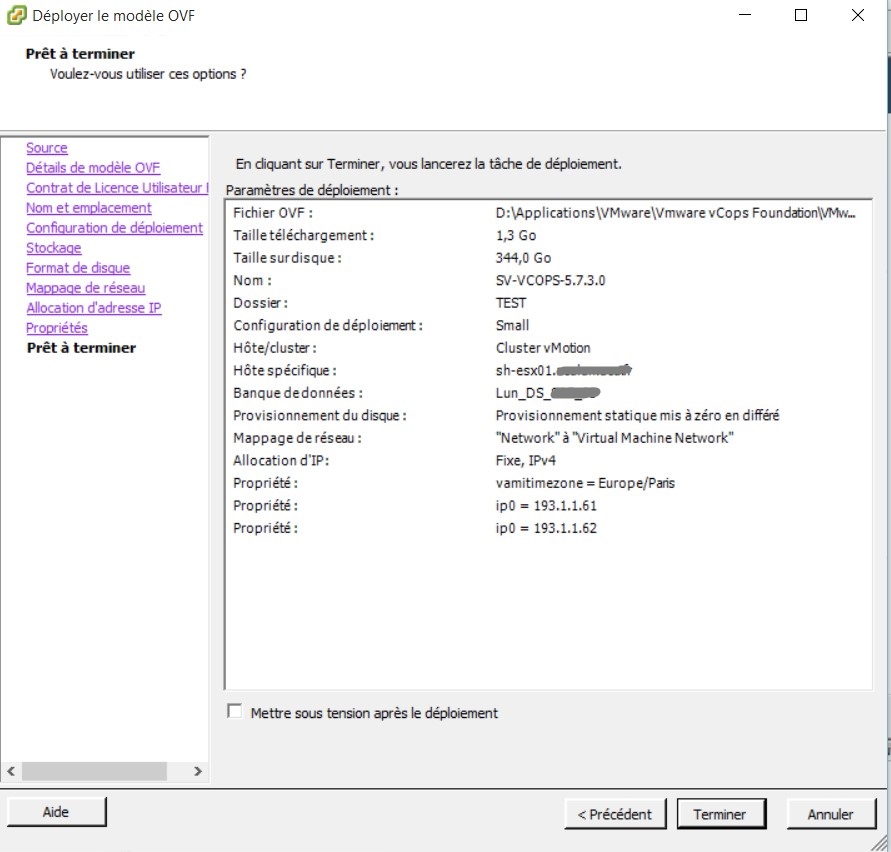Image resolution: width=891 pixels, height=852 pixels.
Task: Select the Lun_DS datastore value
Action: [547, 393]
